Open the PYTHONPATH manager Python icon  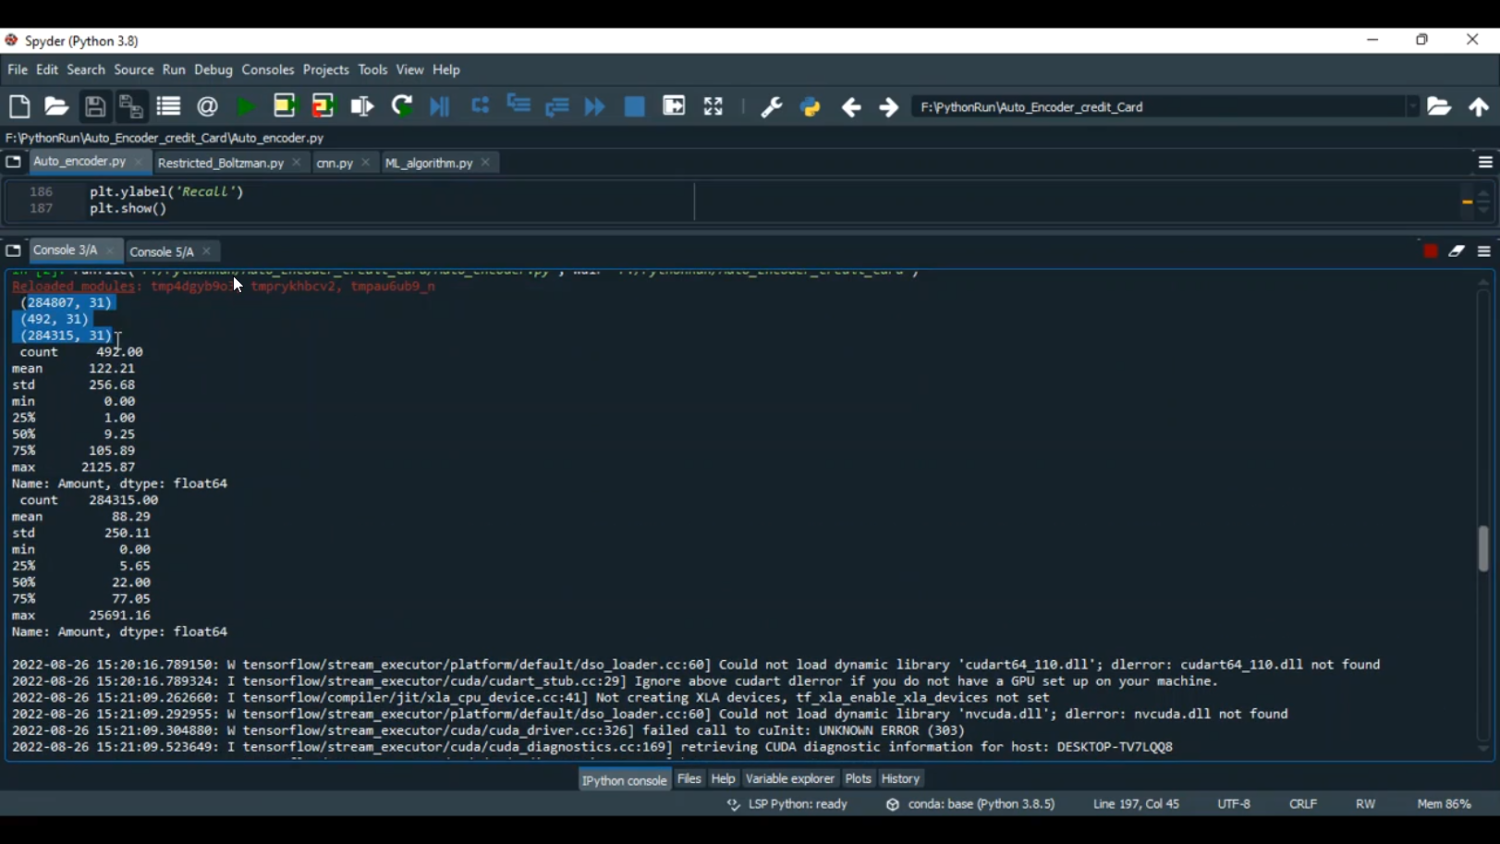pos(810,107)
